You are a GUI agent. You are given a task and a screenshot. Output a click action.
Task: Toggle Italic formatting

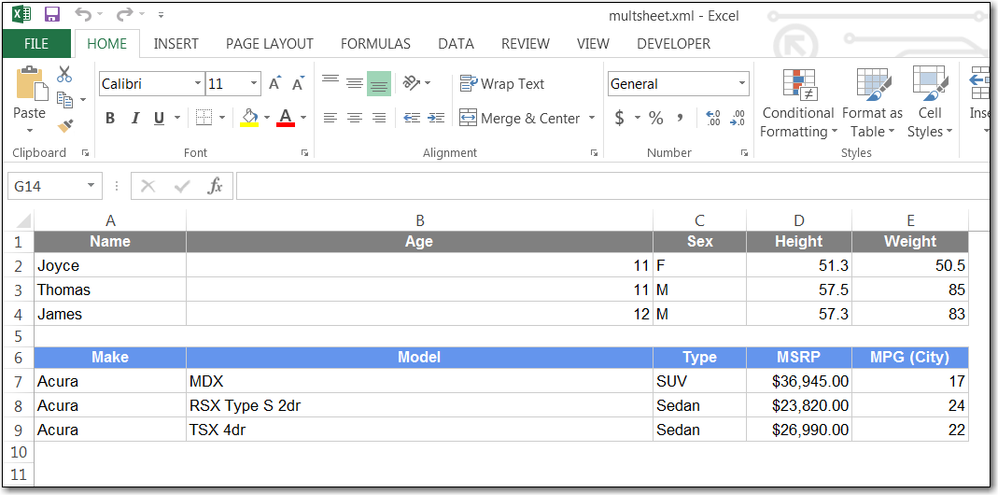pos(135,118)
